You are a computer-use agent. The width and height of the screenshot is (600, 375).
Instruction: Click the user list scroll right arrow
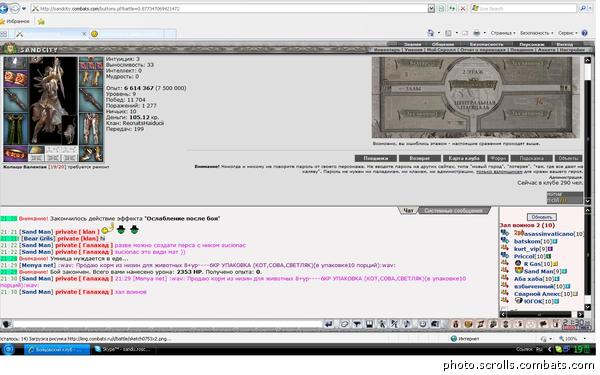[580, 315]
